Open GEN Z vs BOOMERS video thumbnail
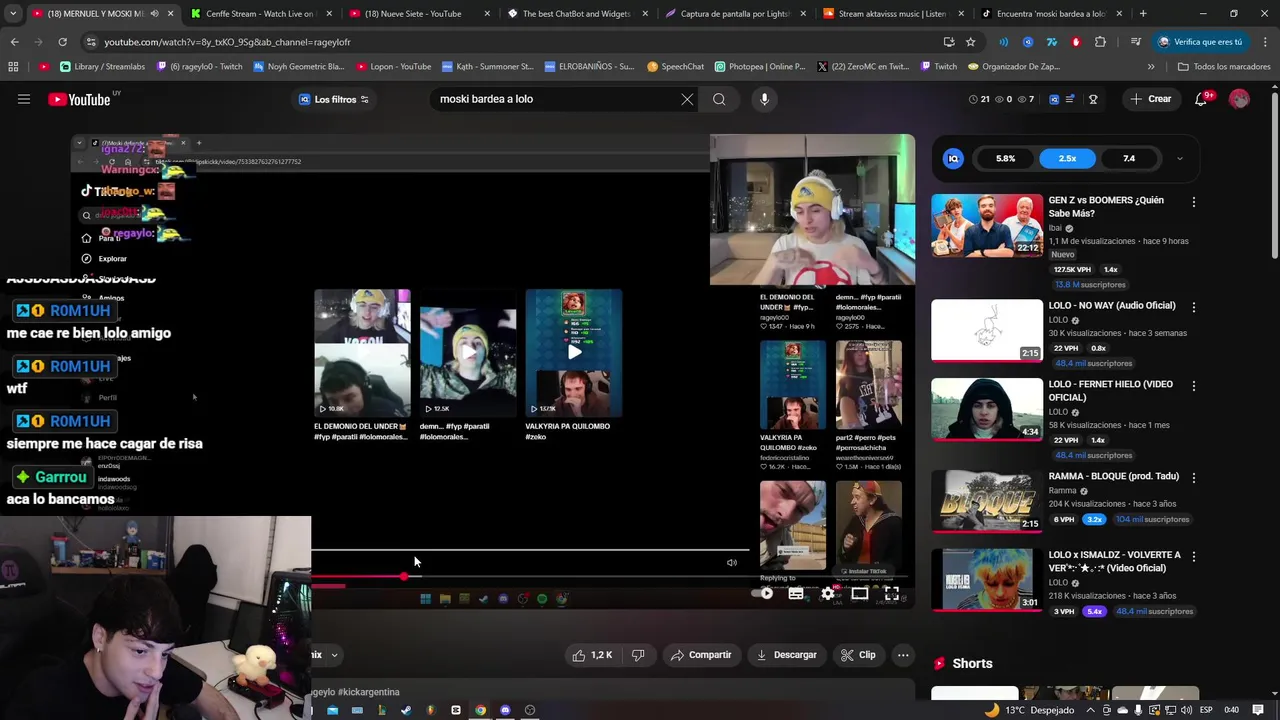Image resolution: width=1280 pixels, height=720 pixels. tap(987, 226)
